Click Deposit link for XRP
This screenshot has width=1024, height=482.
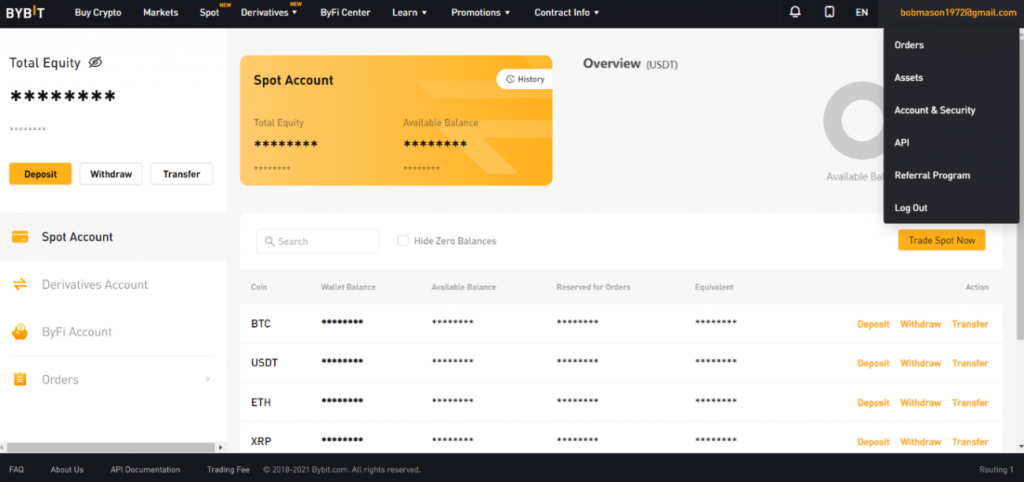coord(873,442)
